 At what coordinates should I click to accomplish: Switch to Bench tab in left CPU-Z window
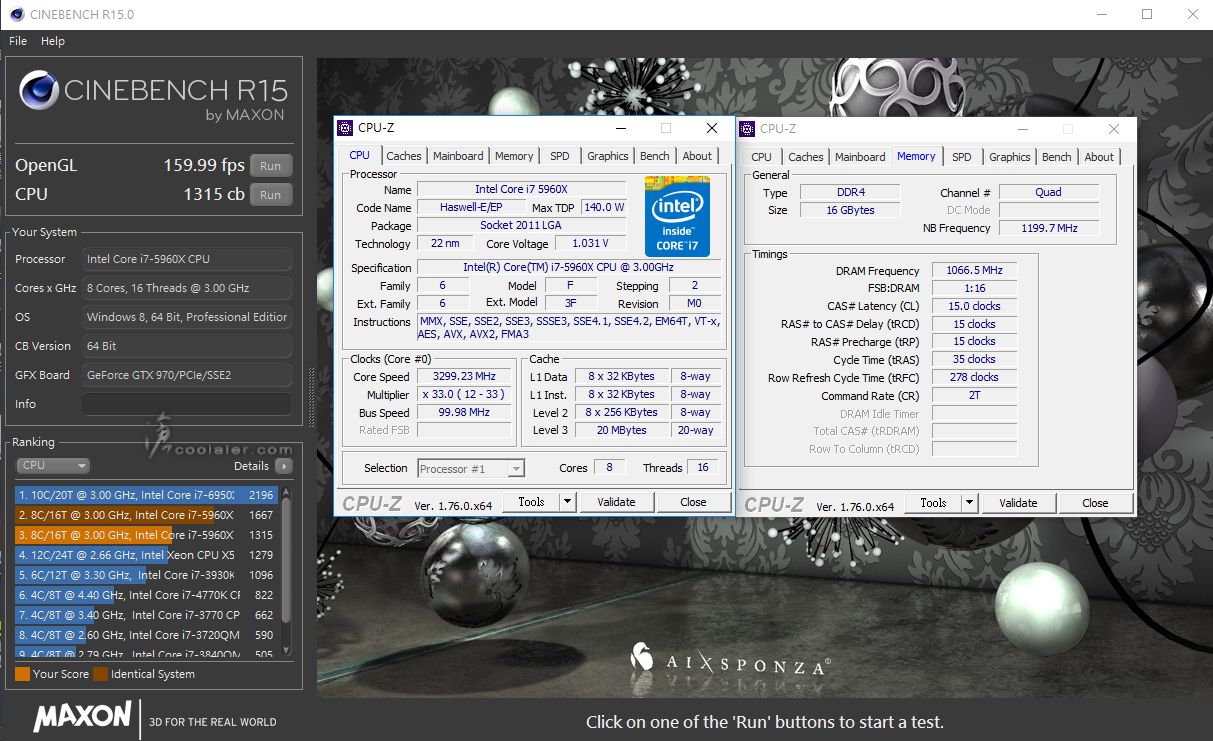[655, 156]
